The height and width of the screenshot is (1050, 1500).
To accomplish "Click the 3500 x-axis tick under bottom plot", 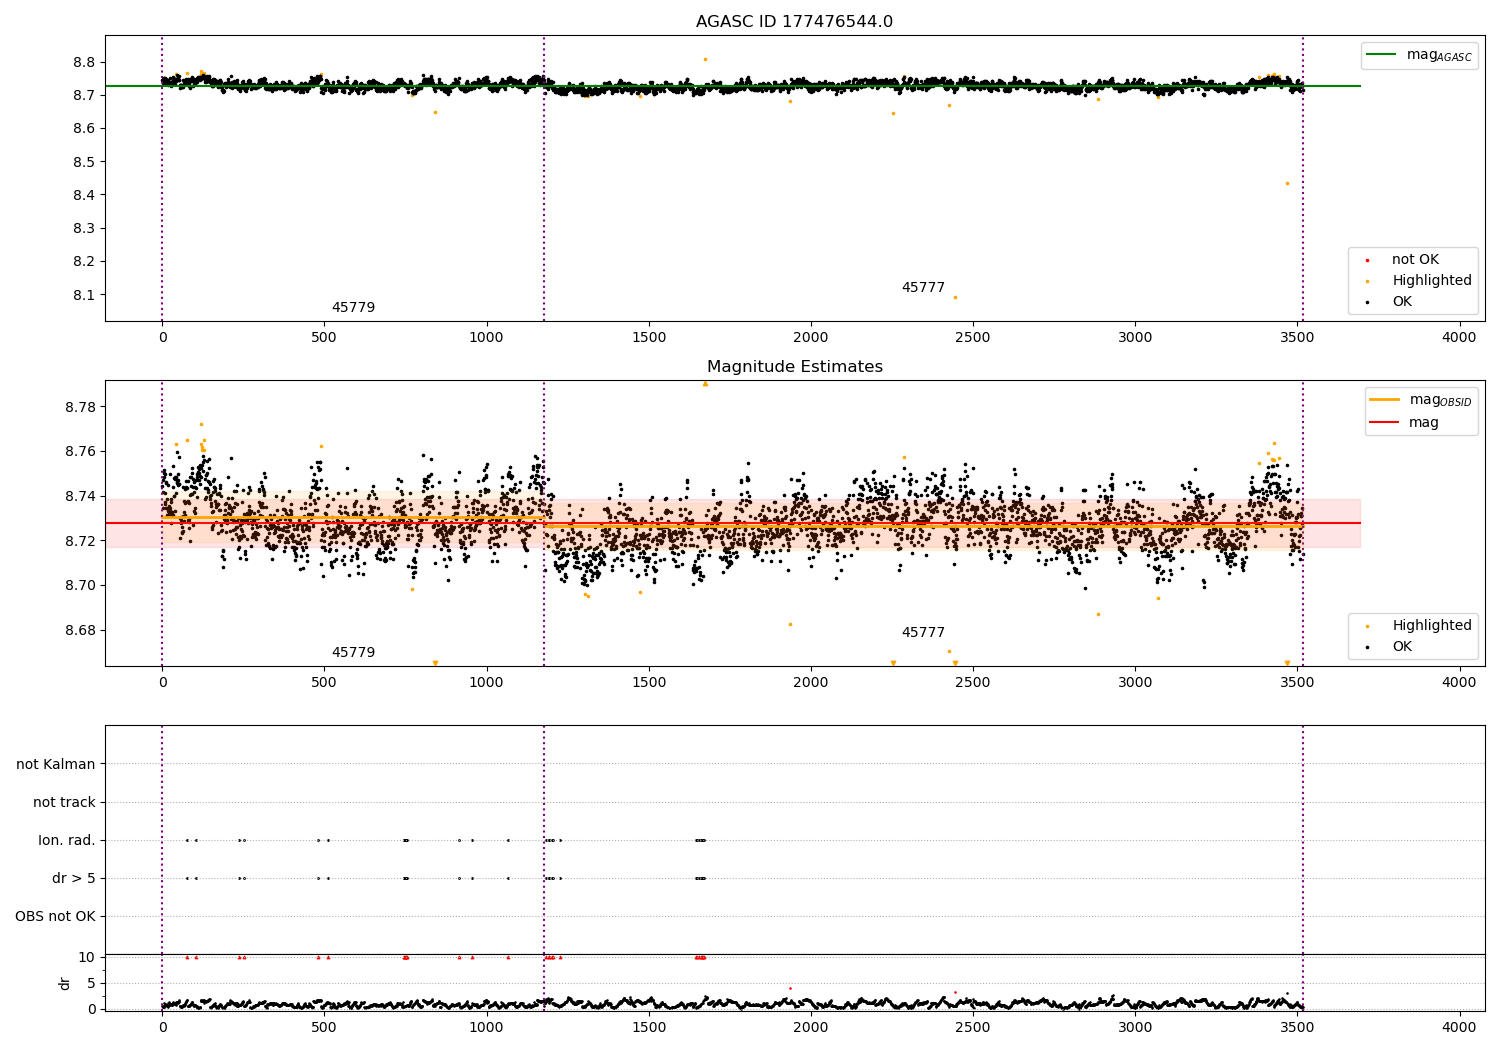I will pos(1297,1027).
